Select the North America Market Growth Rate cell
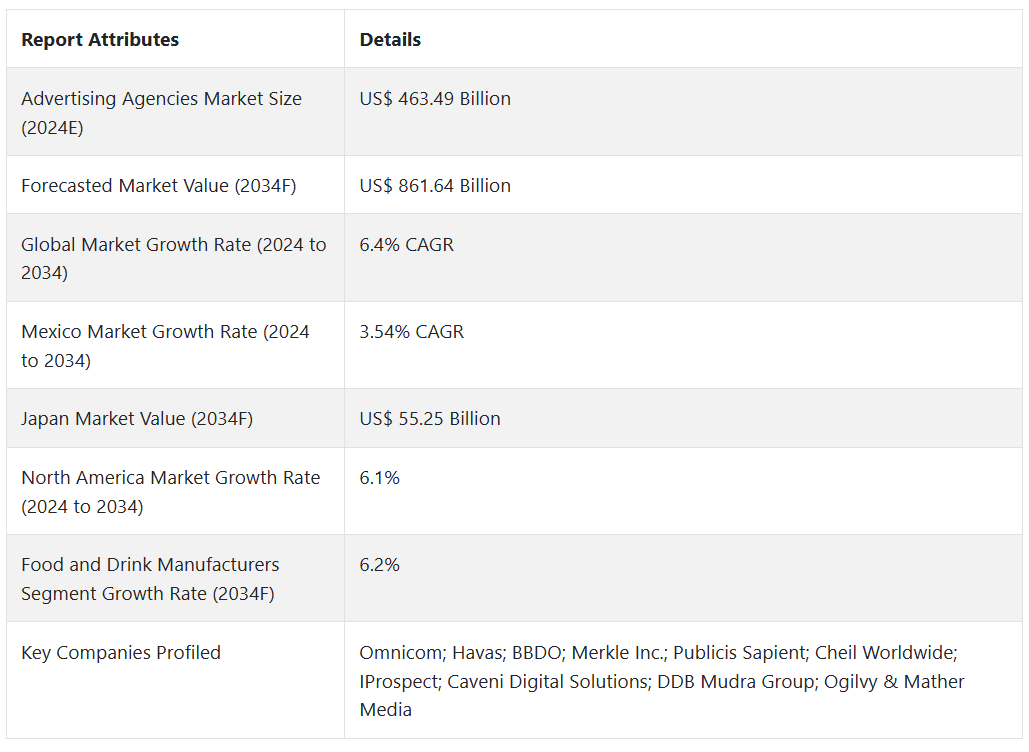Screen dimensions: 1029x752 (x=170, y=492)
